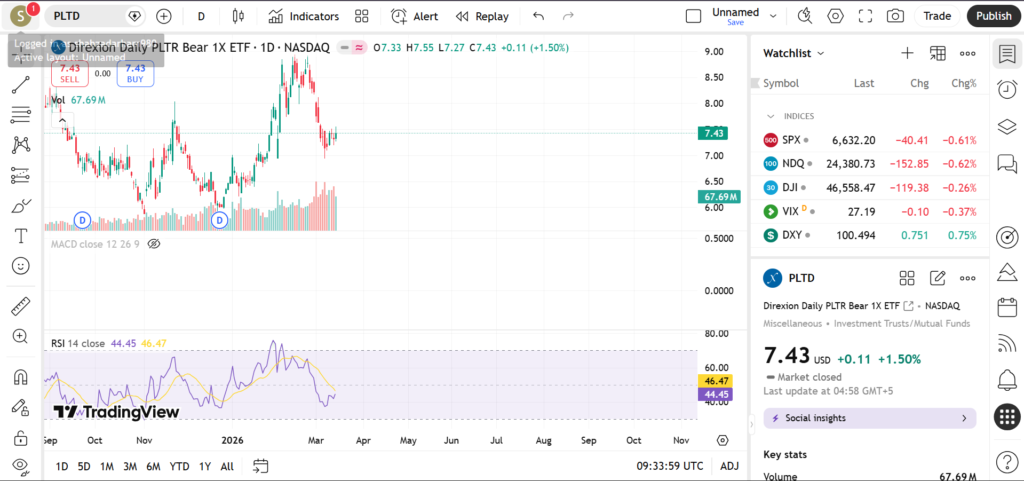Switch to YTD time range
The height and width of the screenshot is (481, 1024).
[x=179, y=466]
